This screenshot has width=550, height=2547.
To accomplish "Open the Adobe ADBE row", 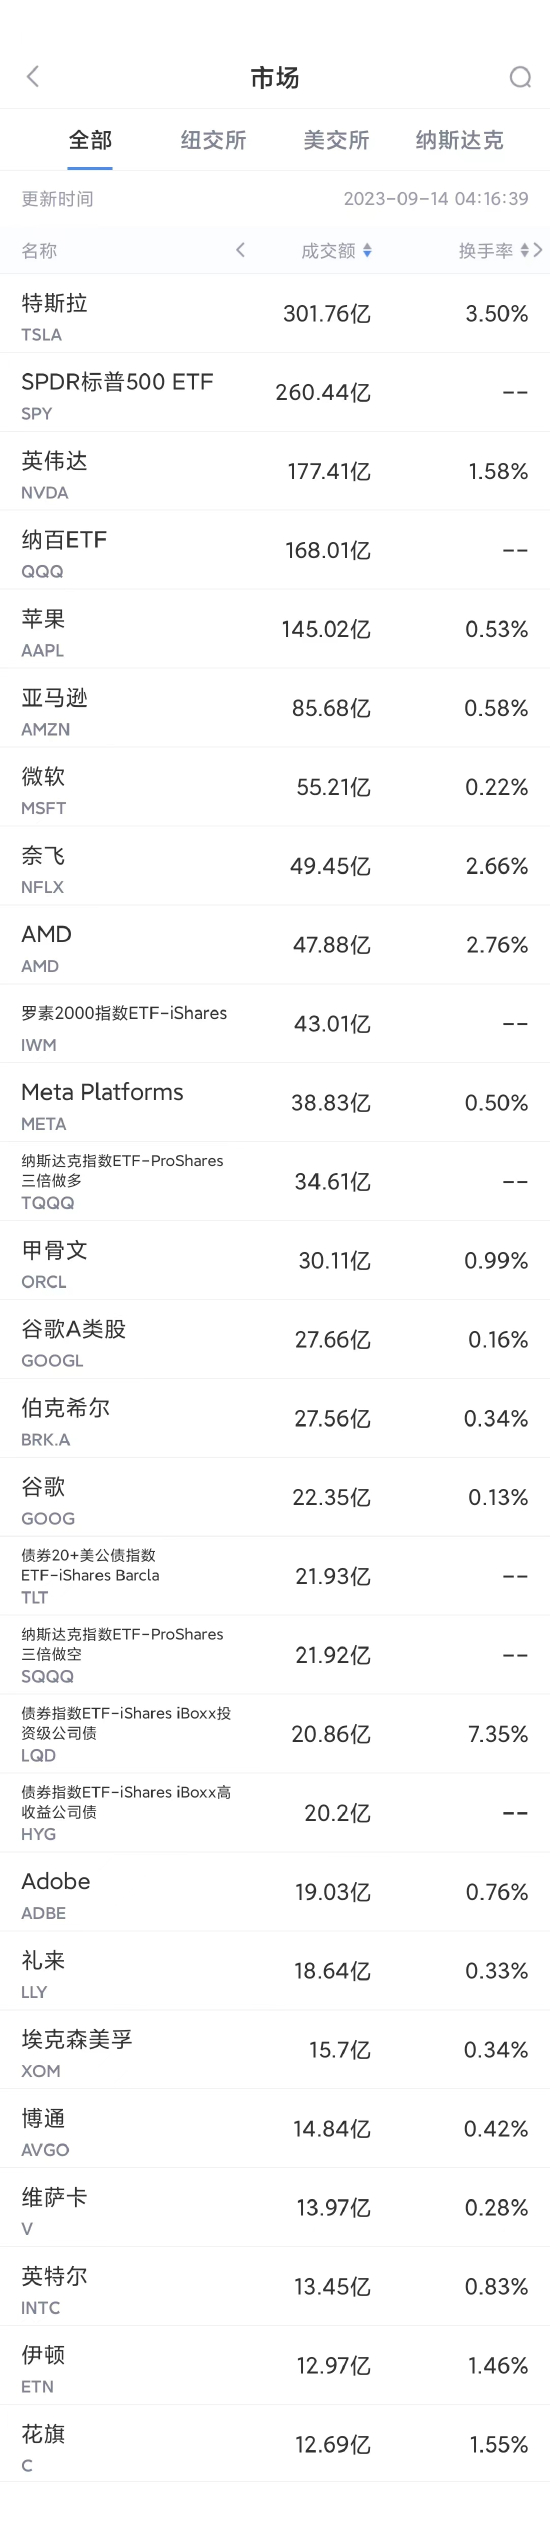I will pyautogui.click(x=275, y=1892).
